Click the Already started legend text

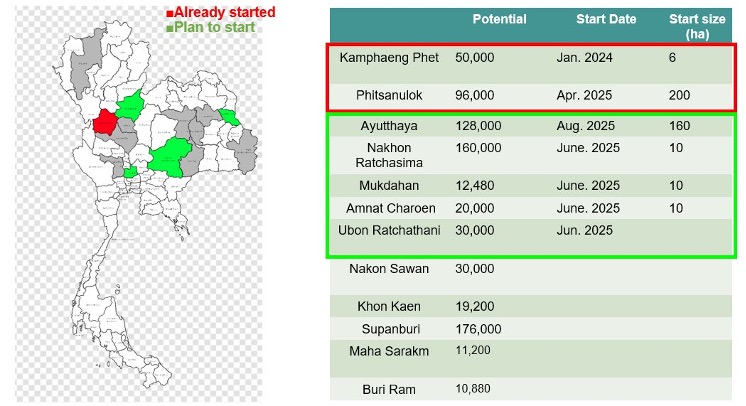click(x=225, y=12)
